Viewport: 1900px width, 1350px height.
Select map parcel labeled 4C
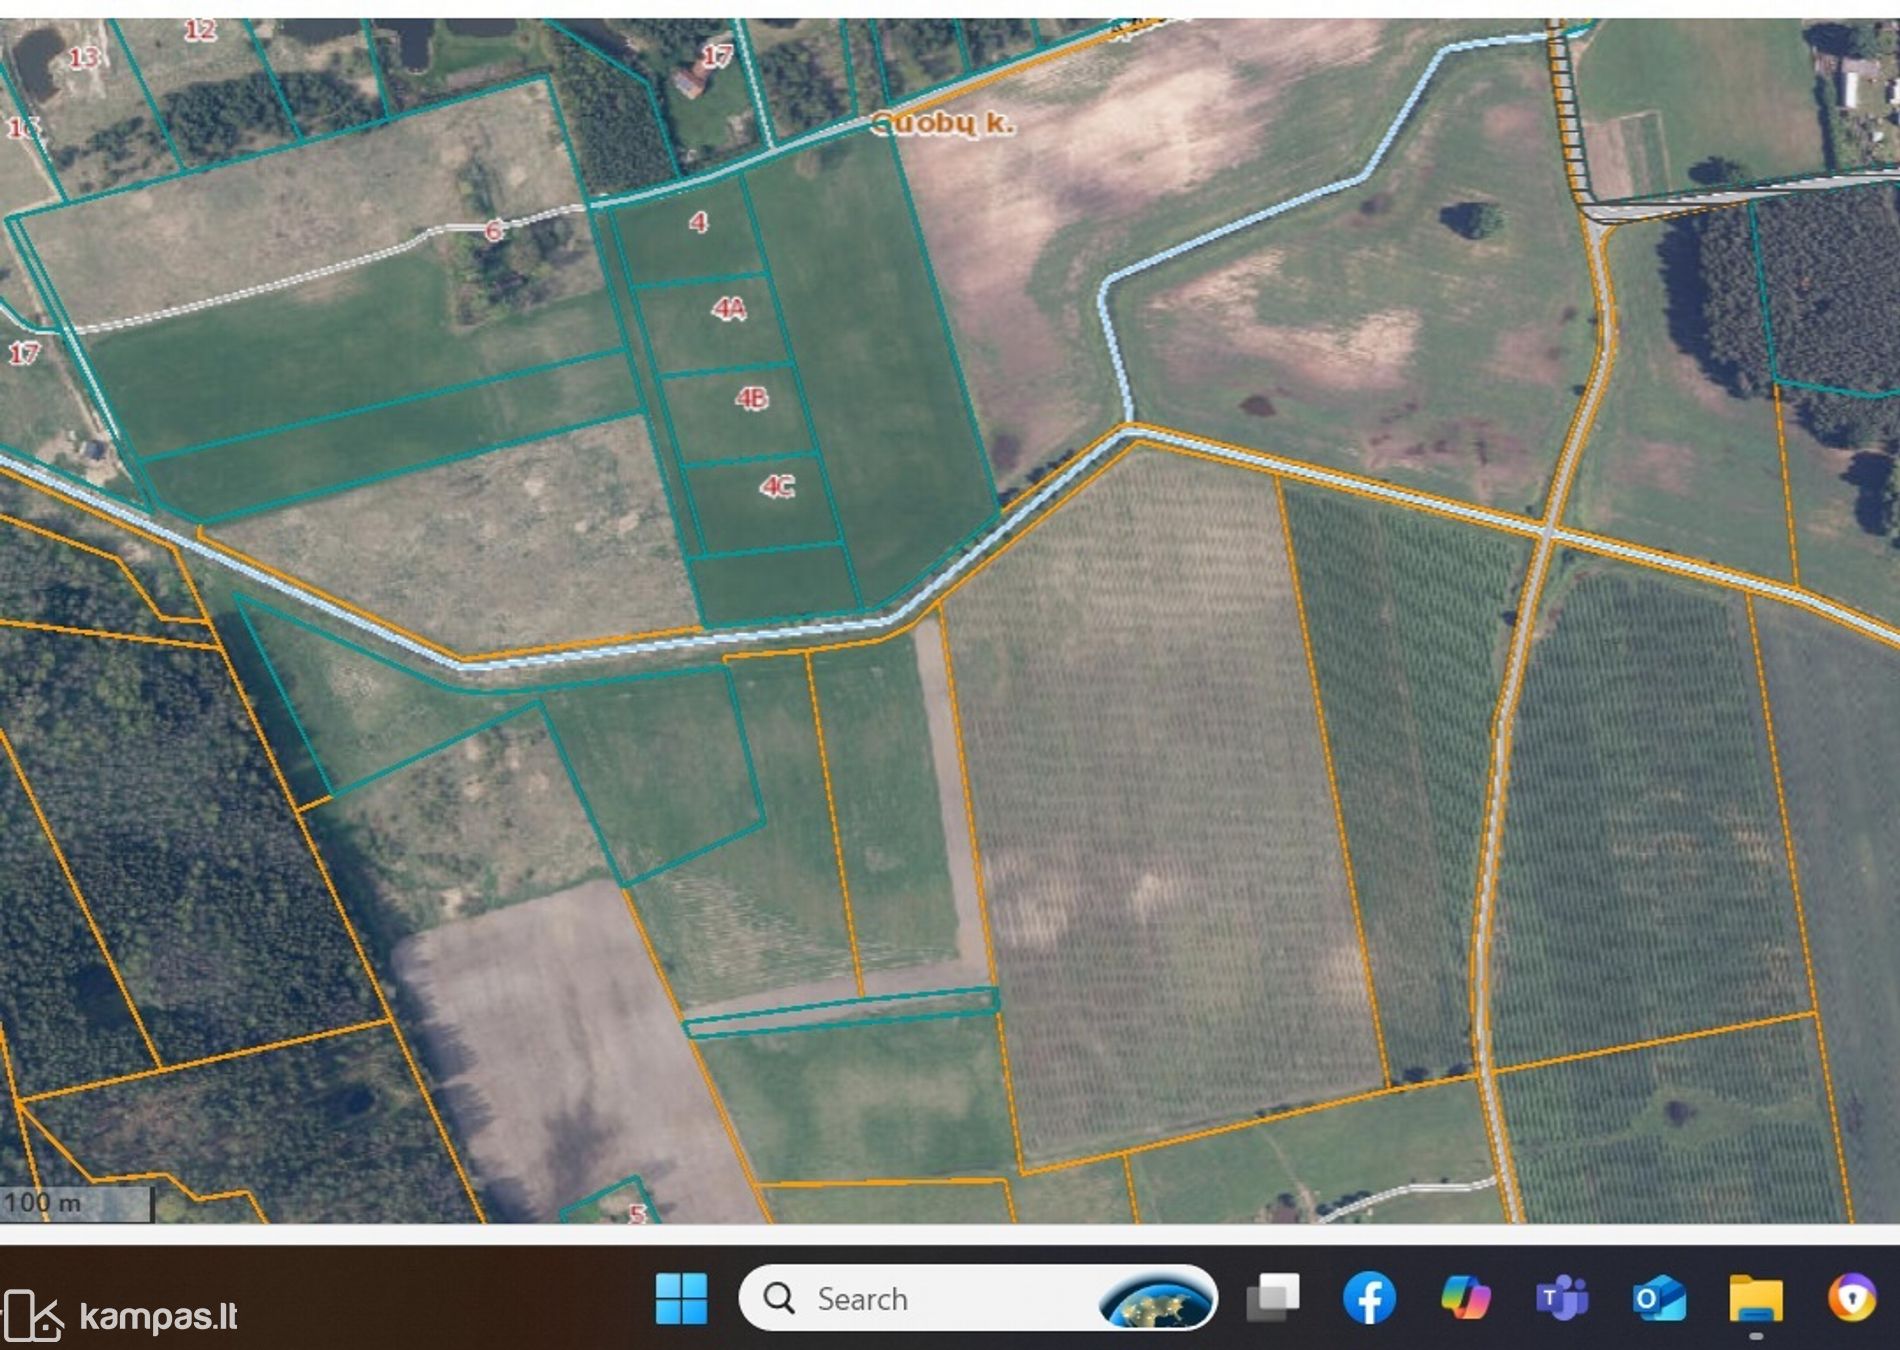coord(777,487)
